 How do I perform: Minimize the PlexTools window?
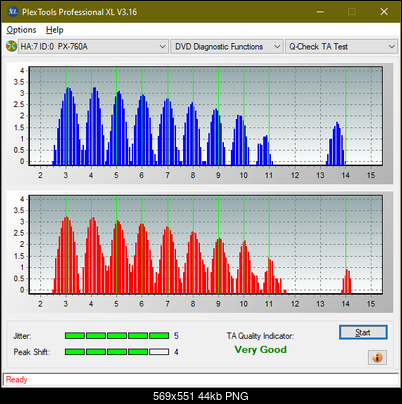tap(320, 12)
